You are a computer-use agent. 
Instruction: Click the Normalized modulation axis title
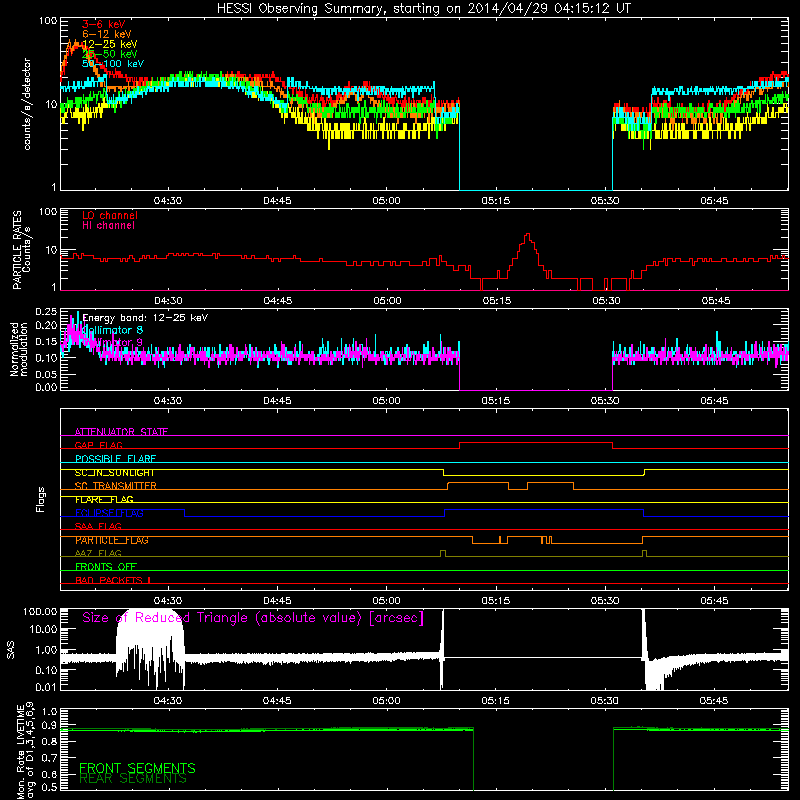coord(19,349)
